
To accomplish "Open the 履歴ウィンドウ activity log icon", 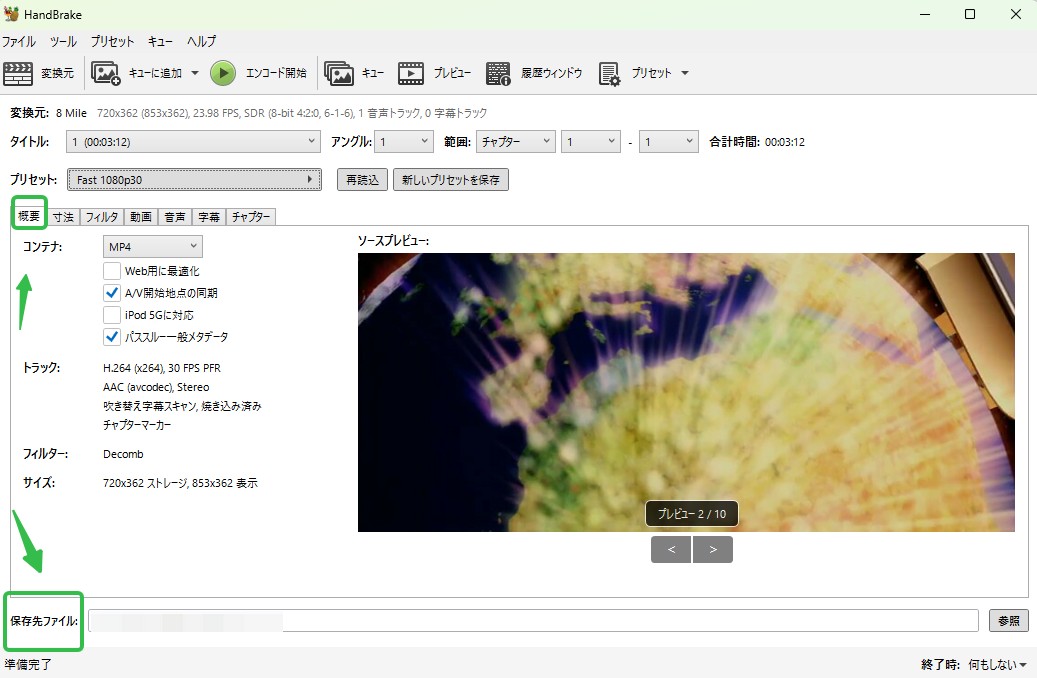I will pyautogui.click(x=498, y=73).
